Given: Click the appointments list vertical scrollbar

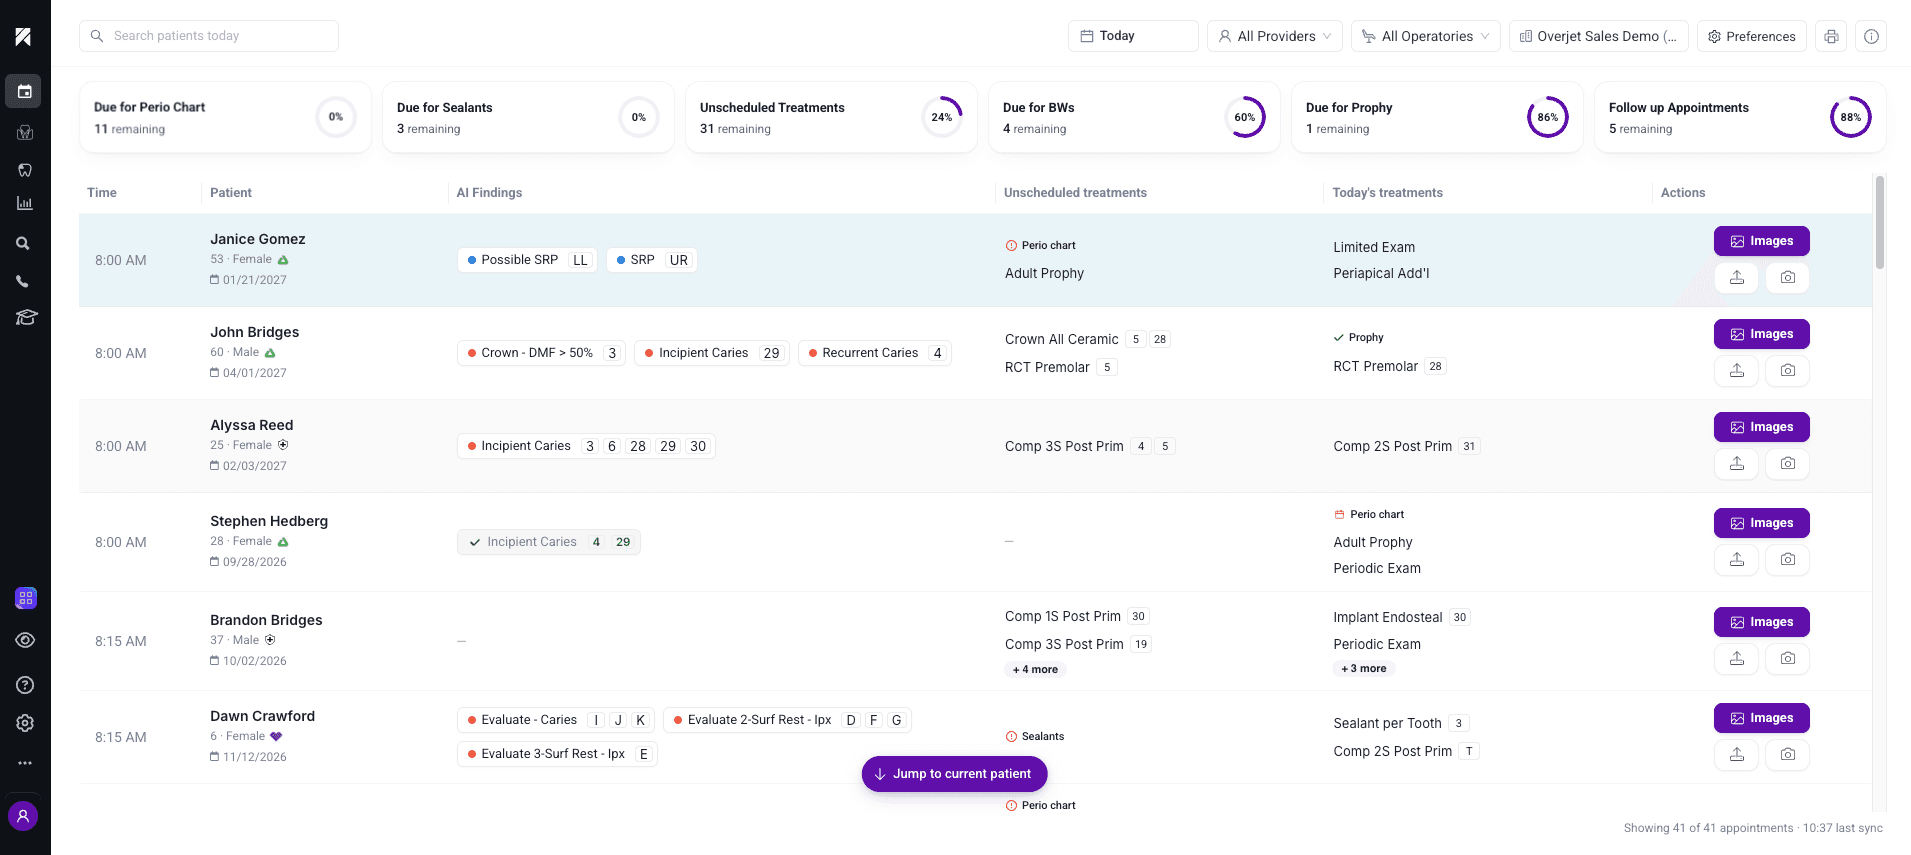Looking at the screenshot, I should tap(1880, 222).
